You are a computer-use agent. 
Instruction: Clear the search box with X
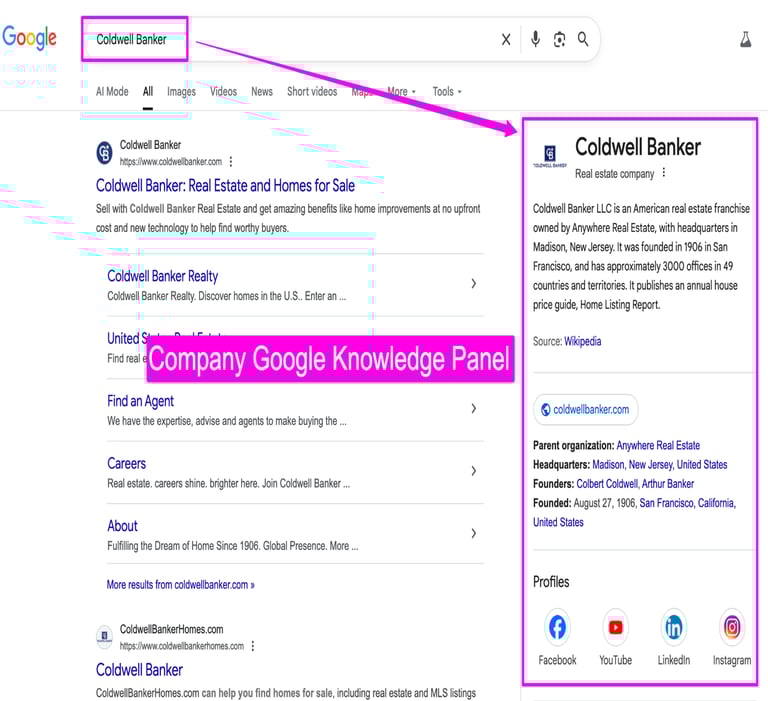click(506, 39)
